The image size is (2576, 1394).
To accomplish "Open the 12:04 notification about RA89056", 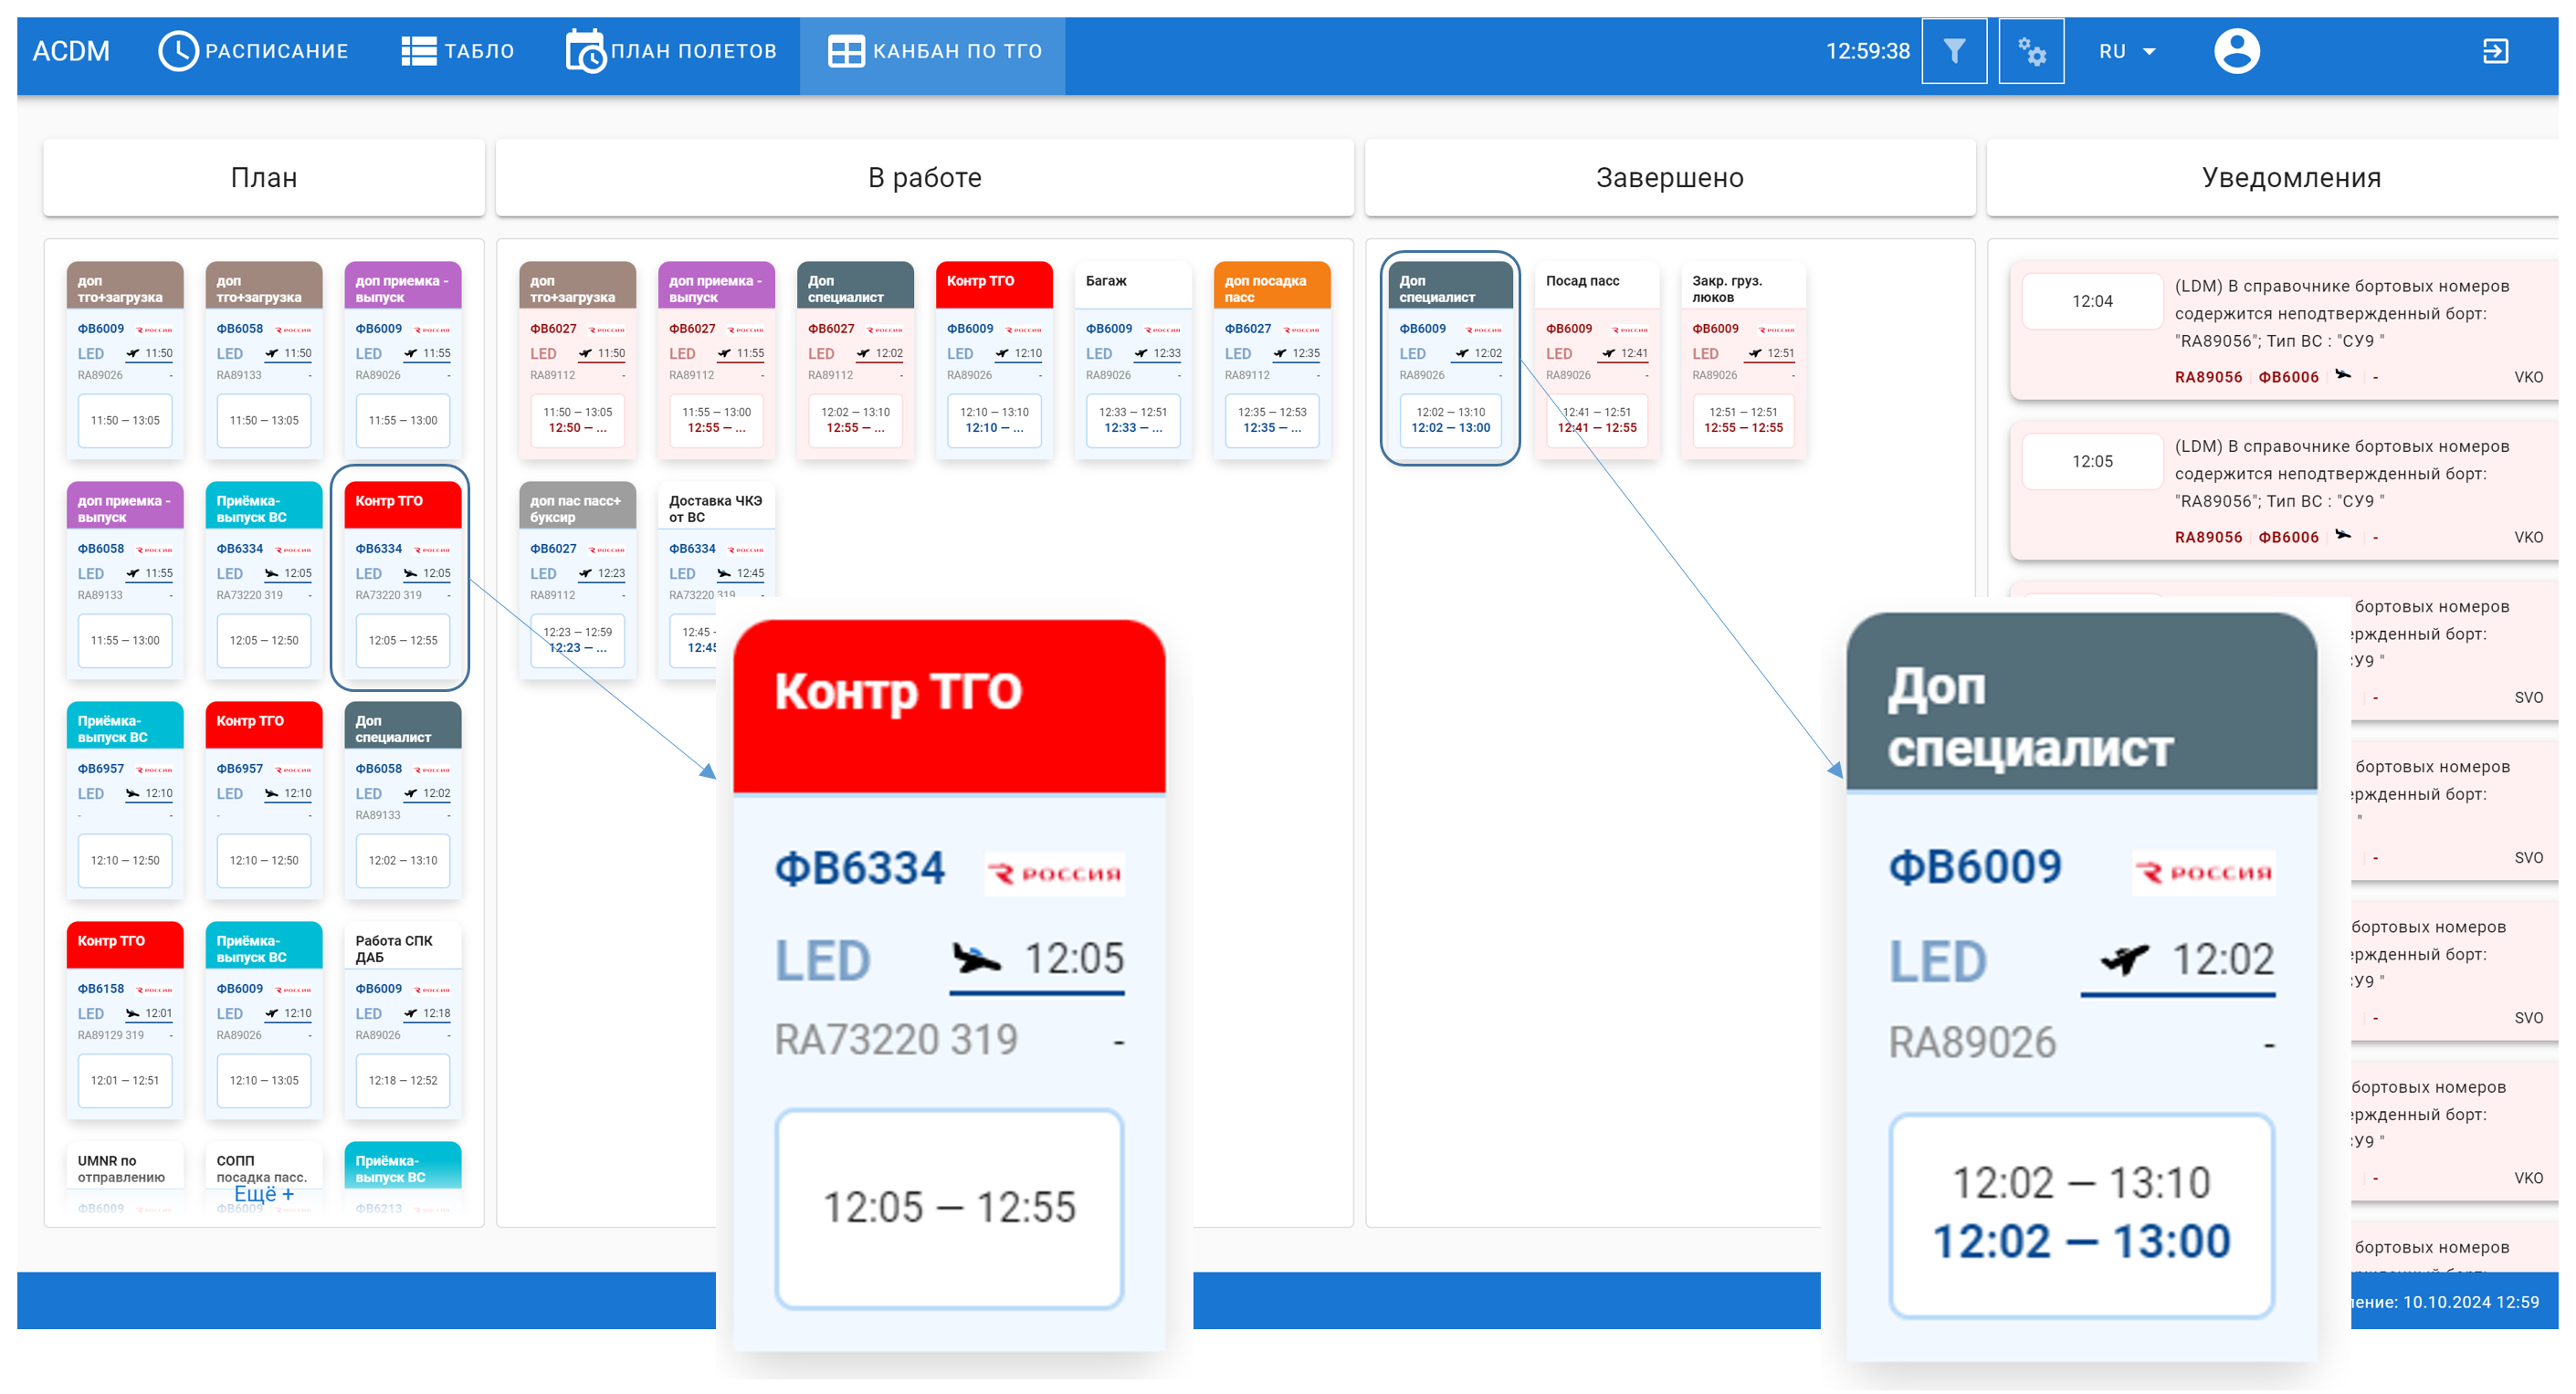I will 2284,331.
